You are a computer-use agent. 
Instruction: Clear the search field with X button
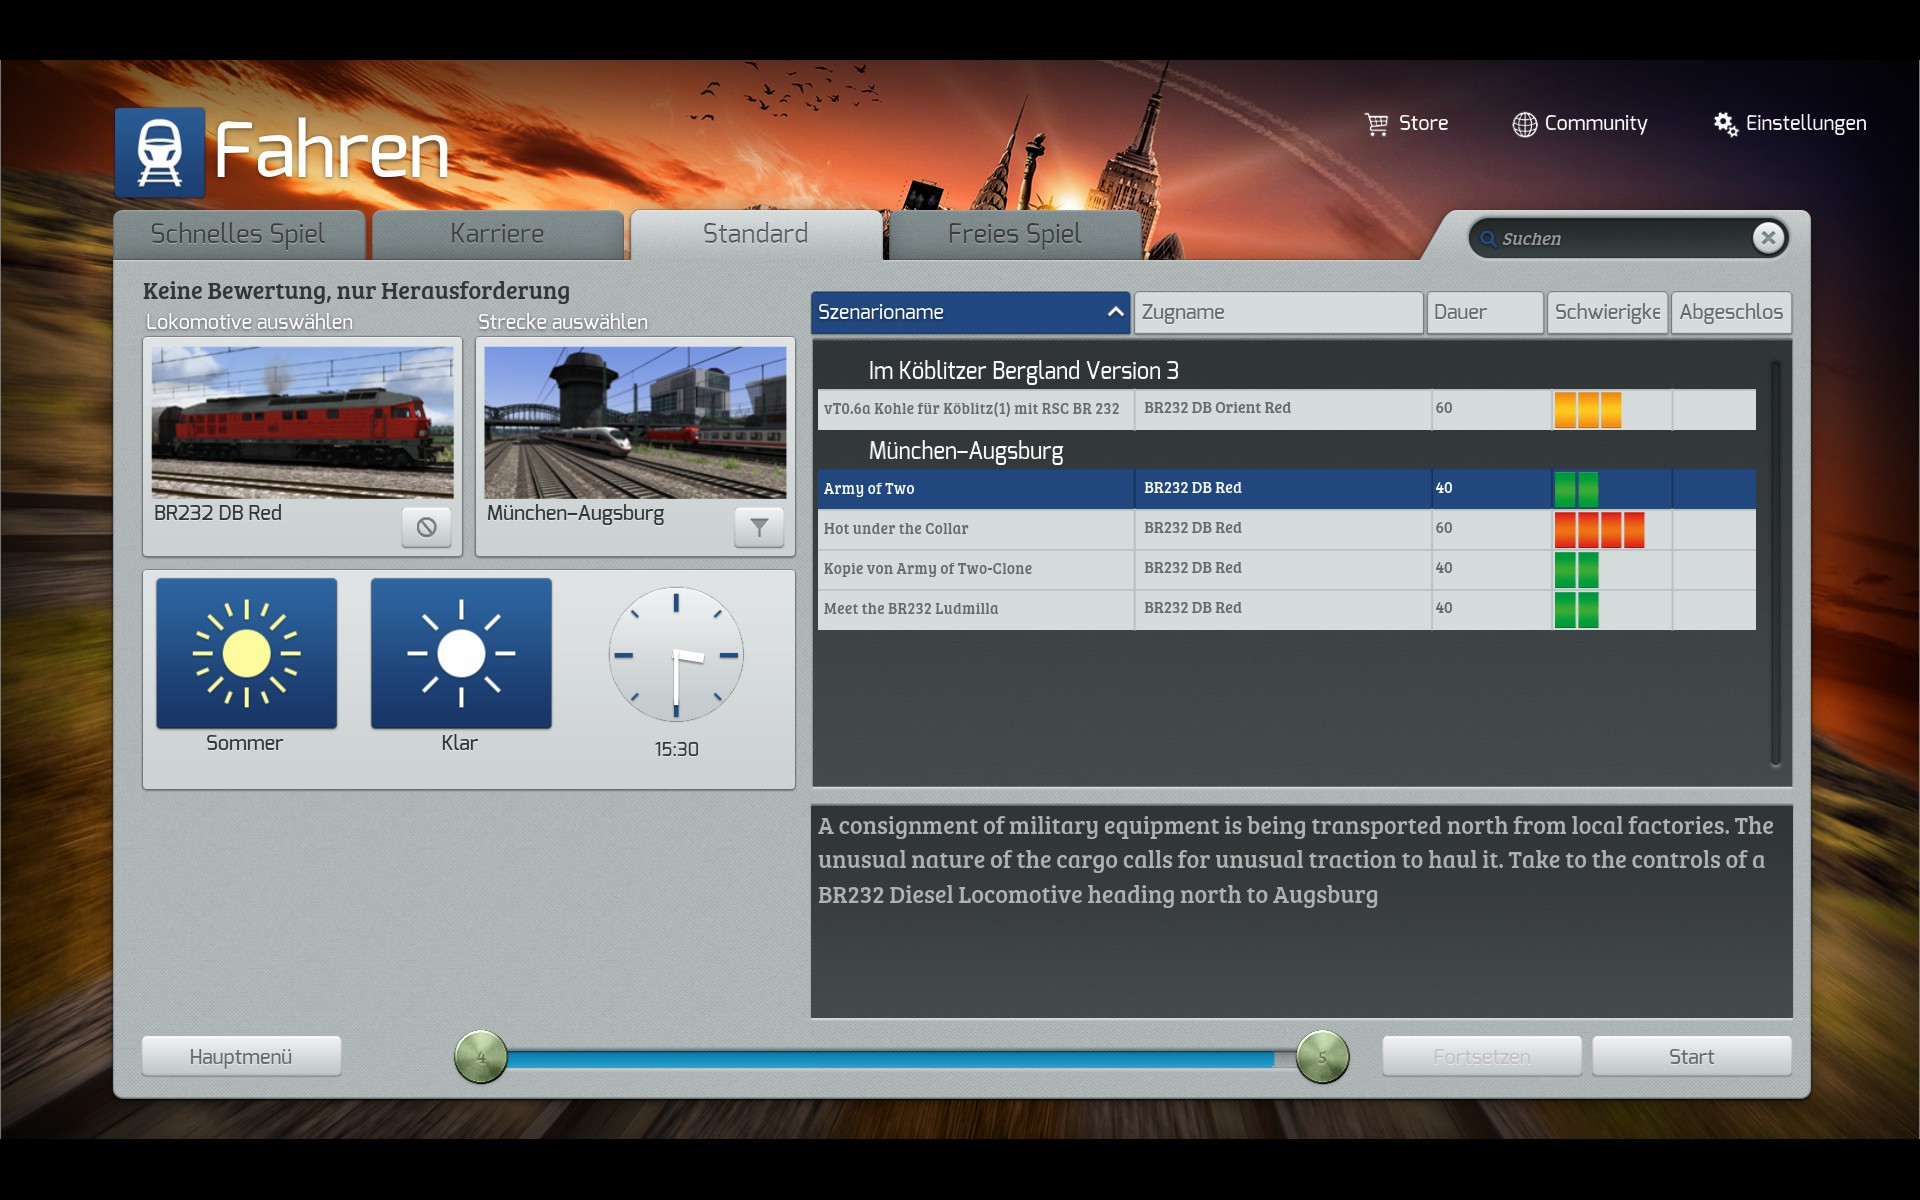point(1768,238)
